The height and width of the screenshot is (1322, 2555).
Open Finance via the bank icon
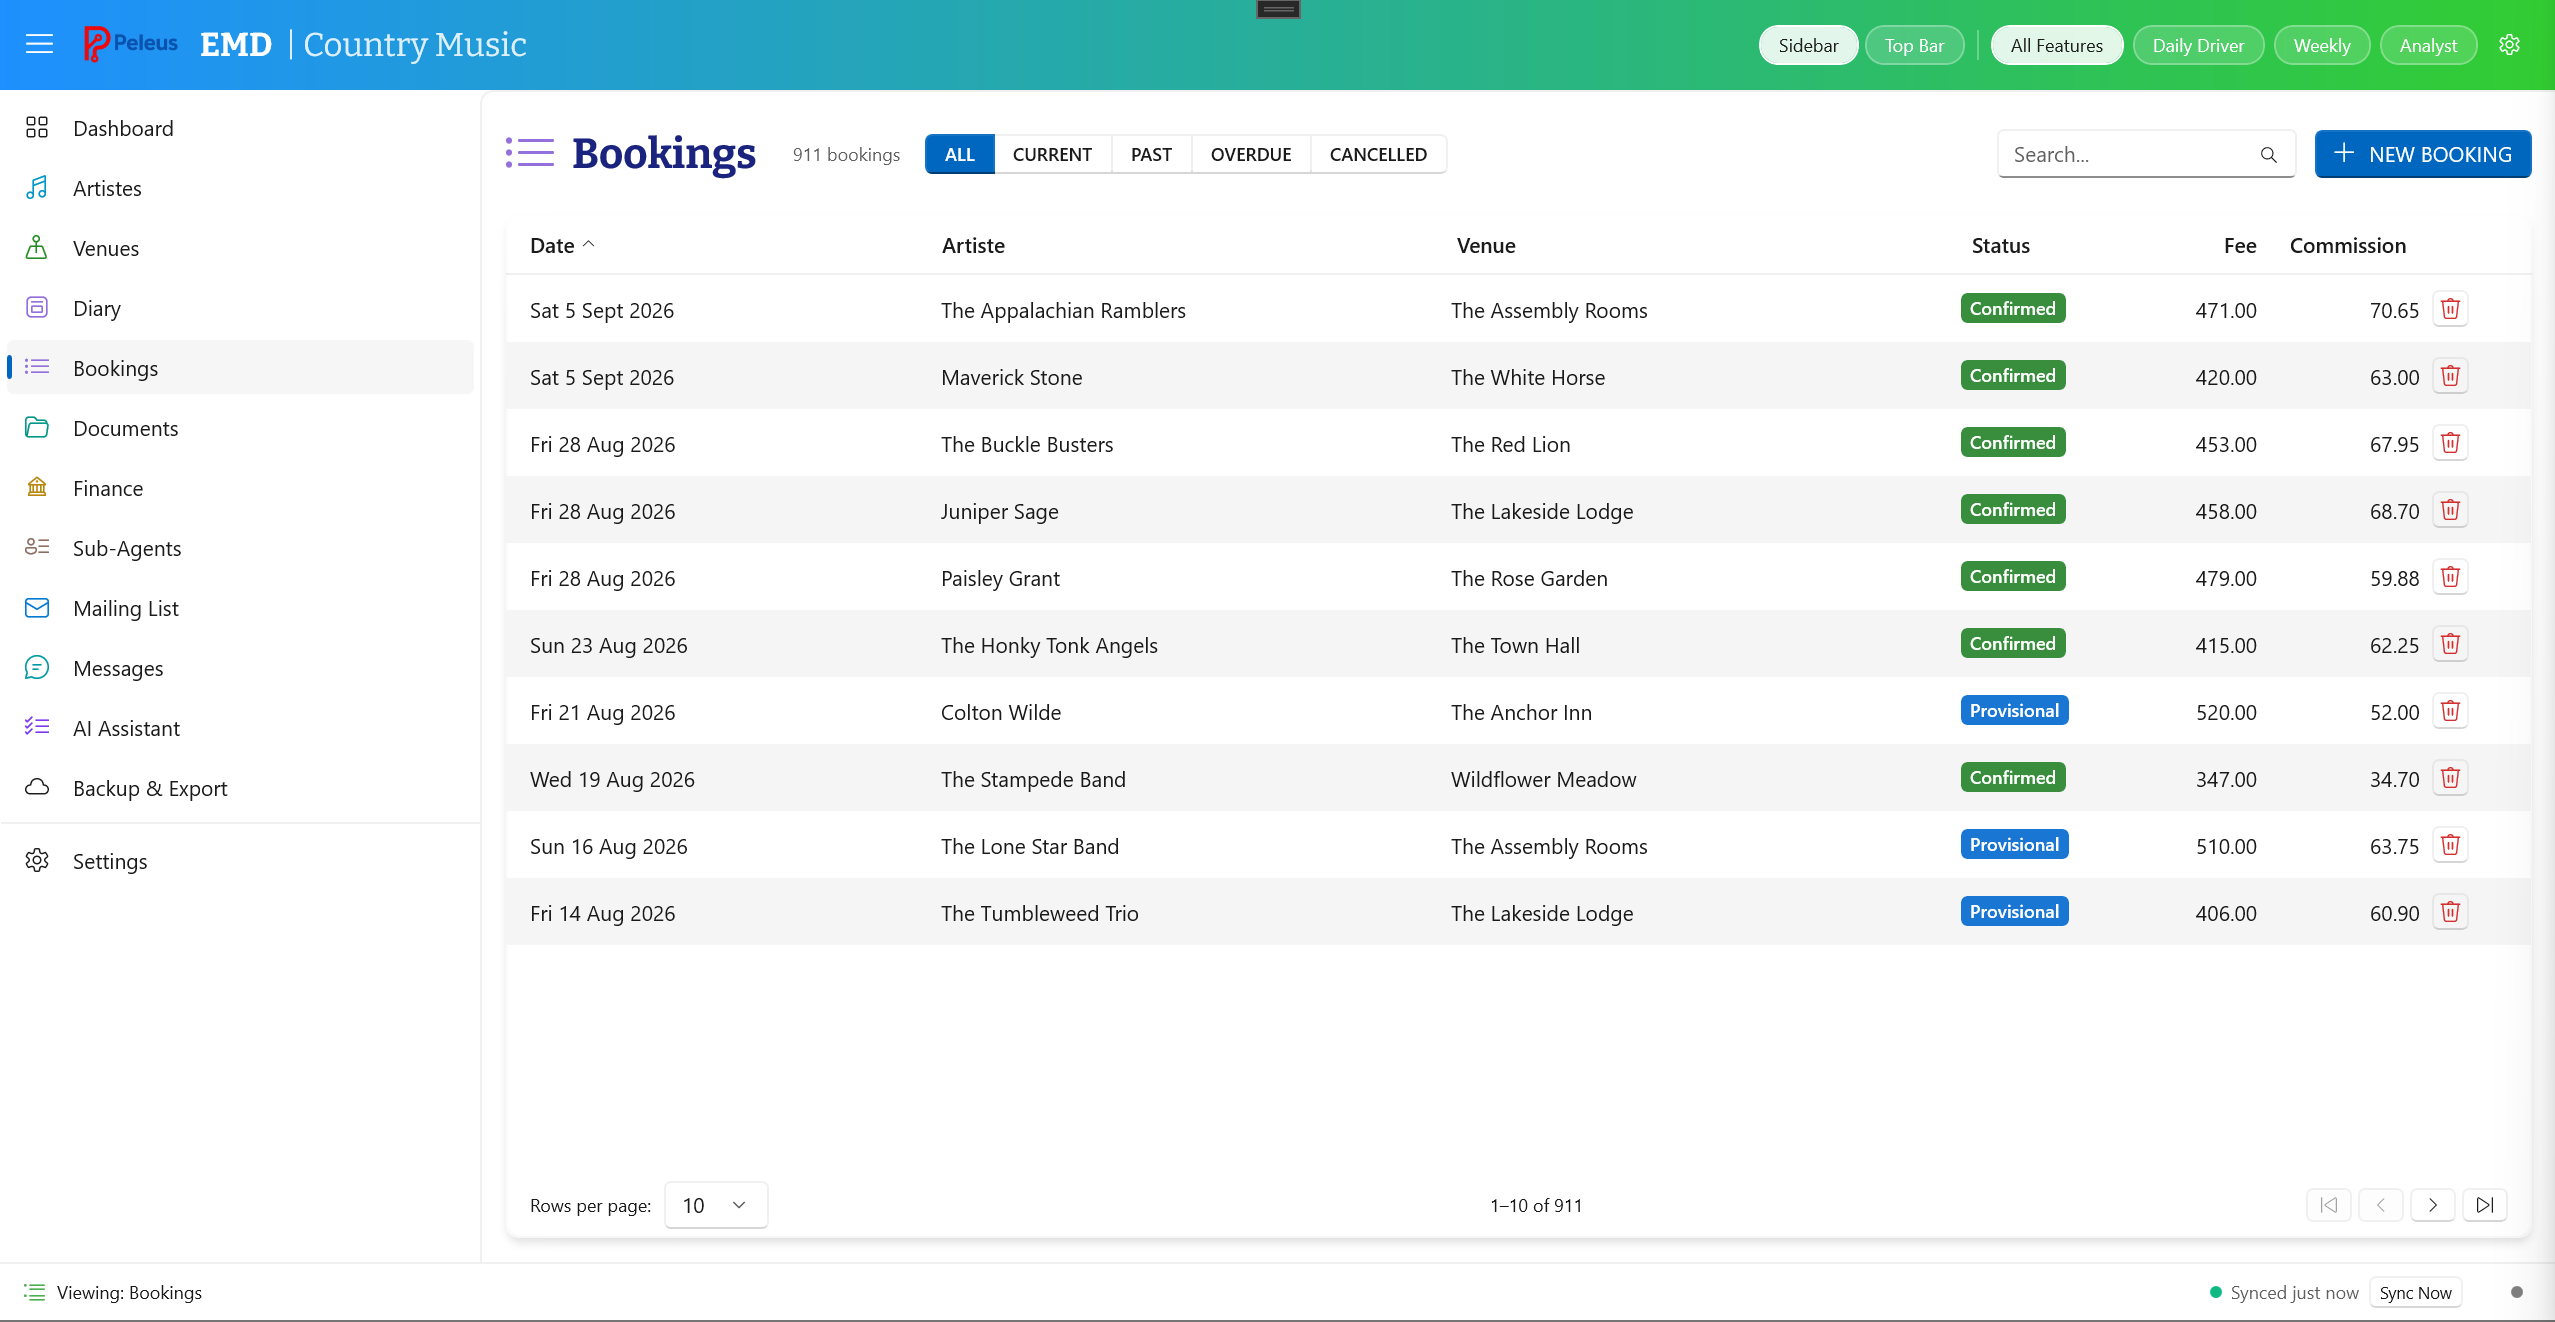37,487
